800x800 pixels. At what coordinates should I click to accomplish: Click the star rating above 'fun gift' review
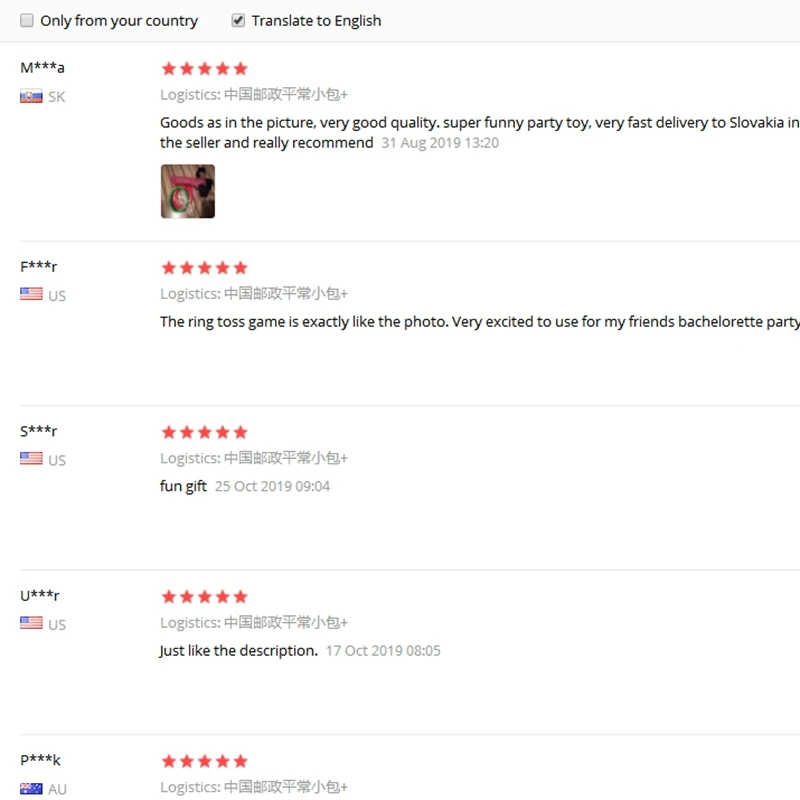[205, 433]
